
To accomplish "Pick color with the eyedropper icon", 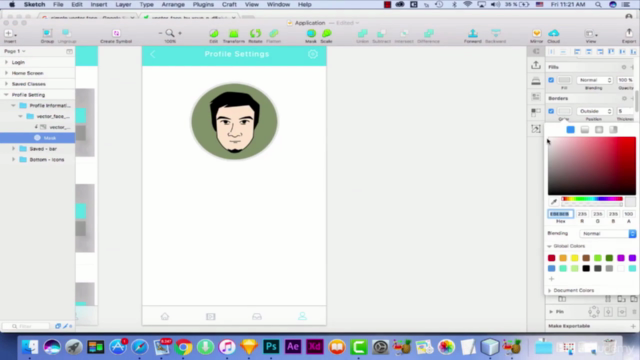I will click(x=554, y=202).
